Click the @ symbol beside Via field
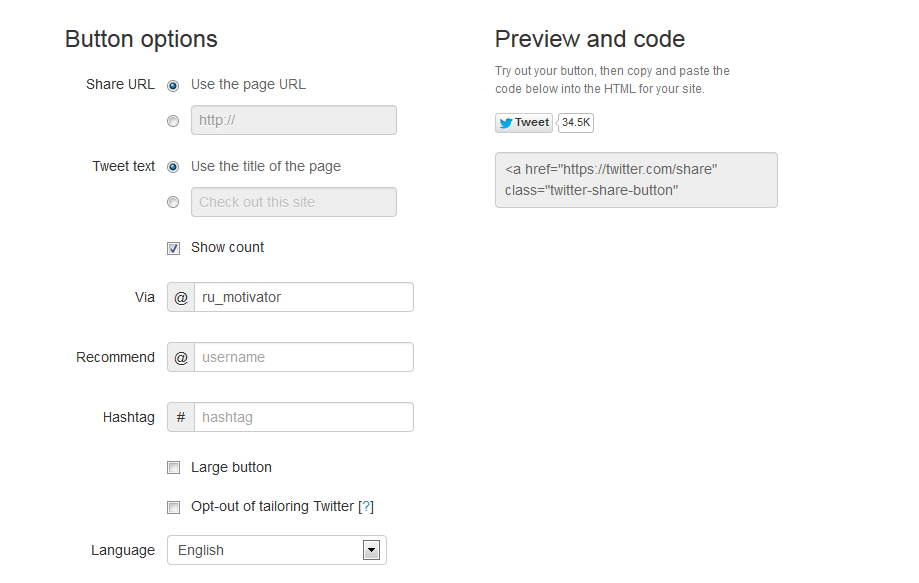 181,297
